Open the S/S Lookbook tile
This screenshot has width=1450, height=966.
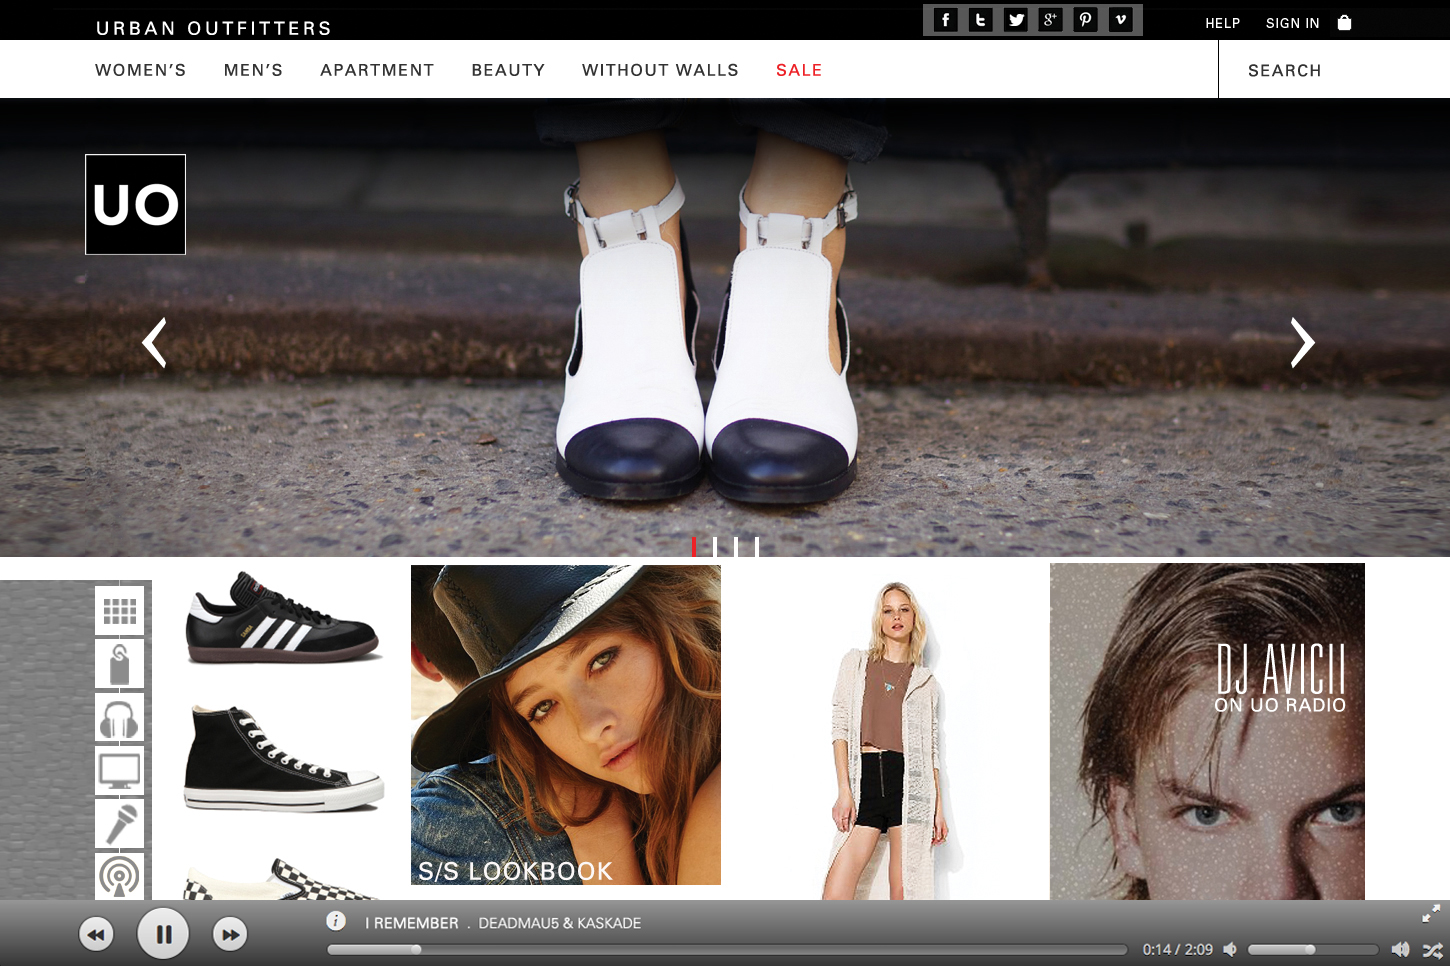pos(565,725)
